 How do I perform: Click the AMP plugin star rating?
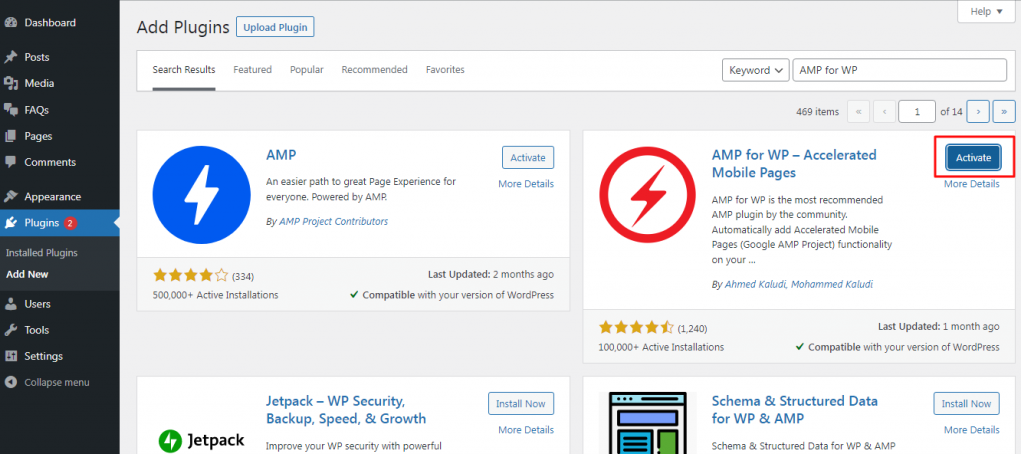[191, 274]
